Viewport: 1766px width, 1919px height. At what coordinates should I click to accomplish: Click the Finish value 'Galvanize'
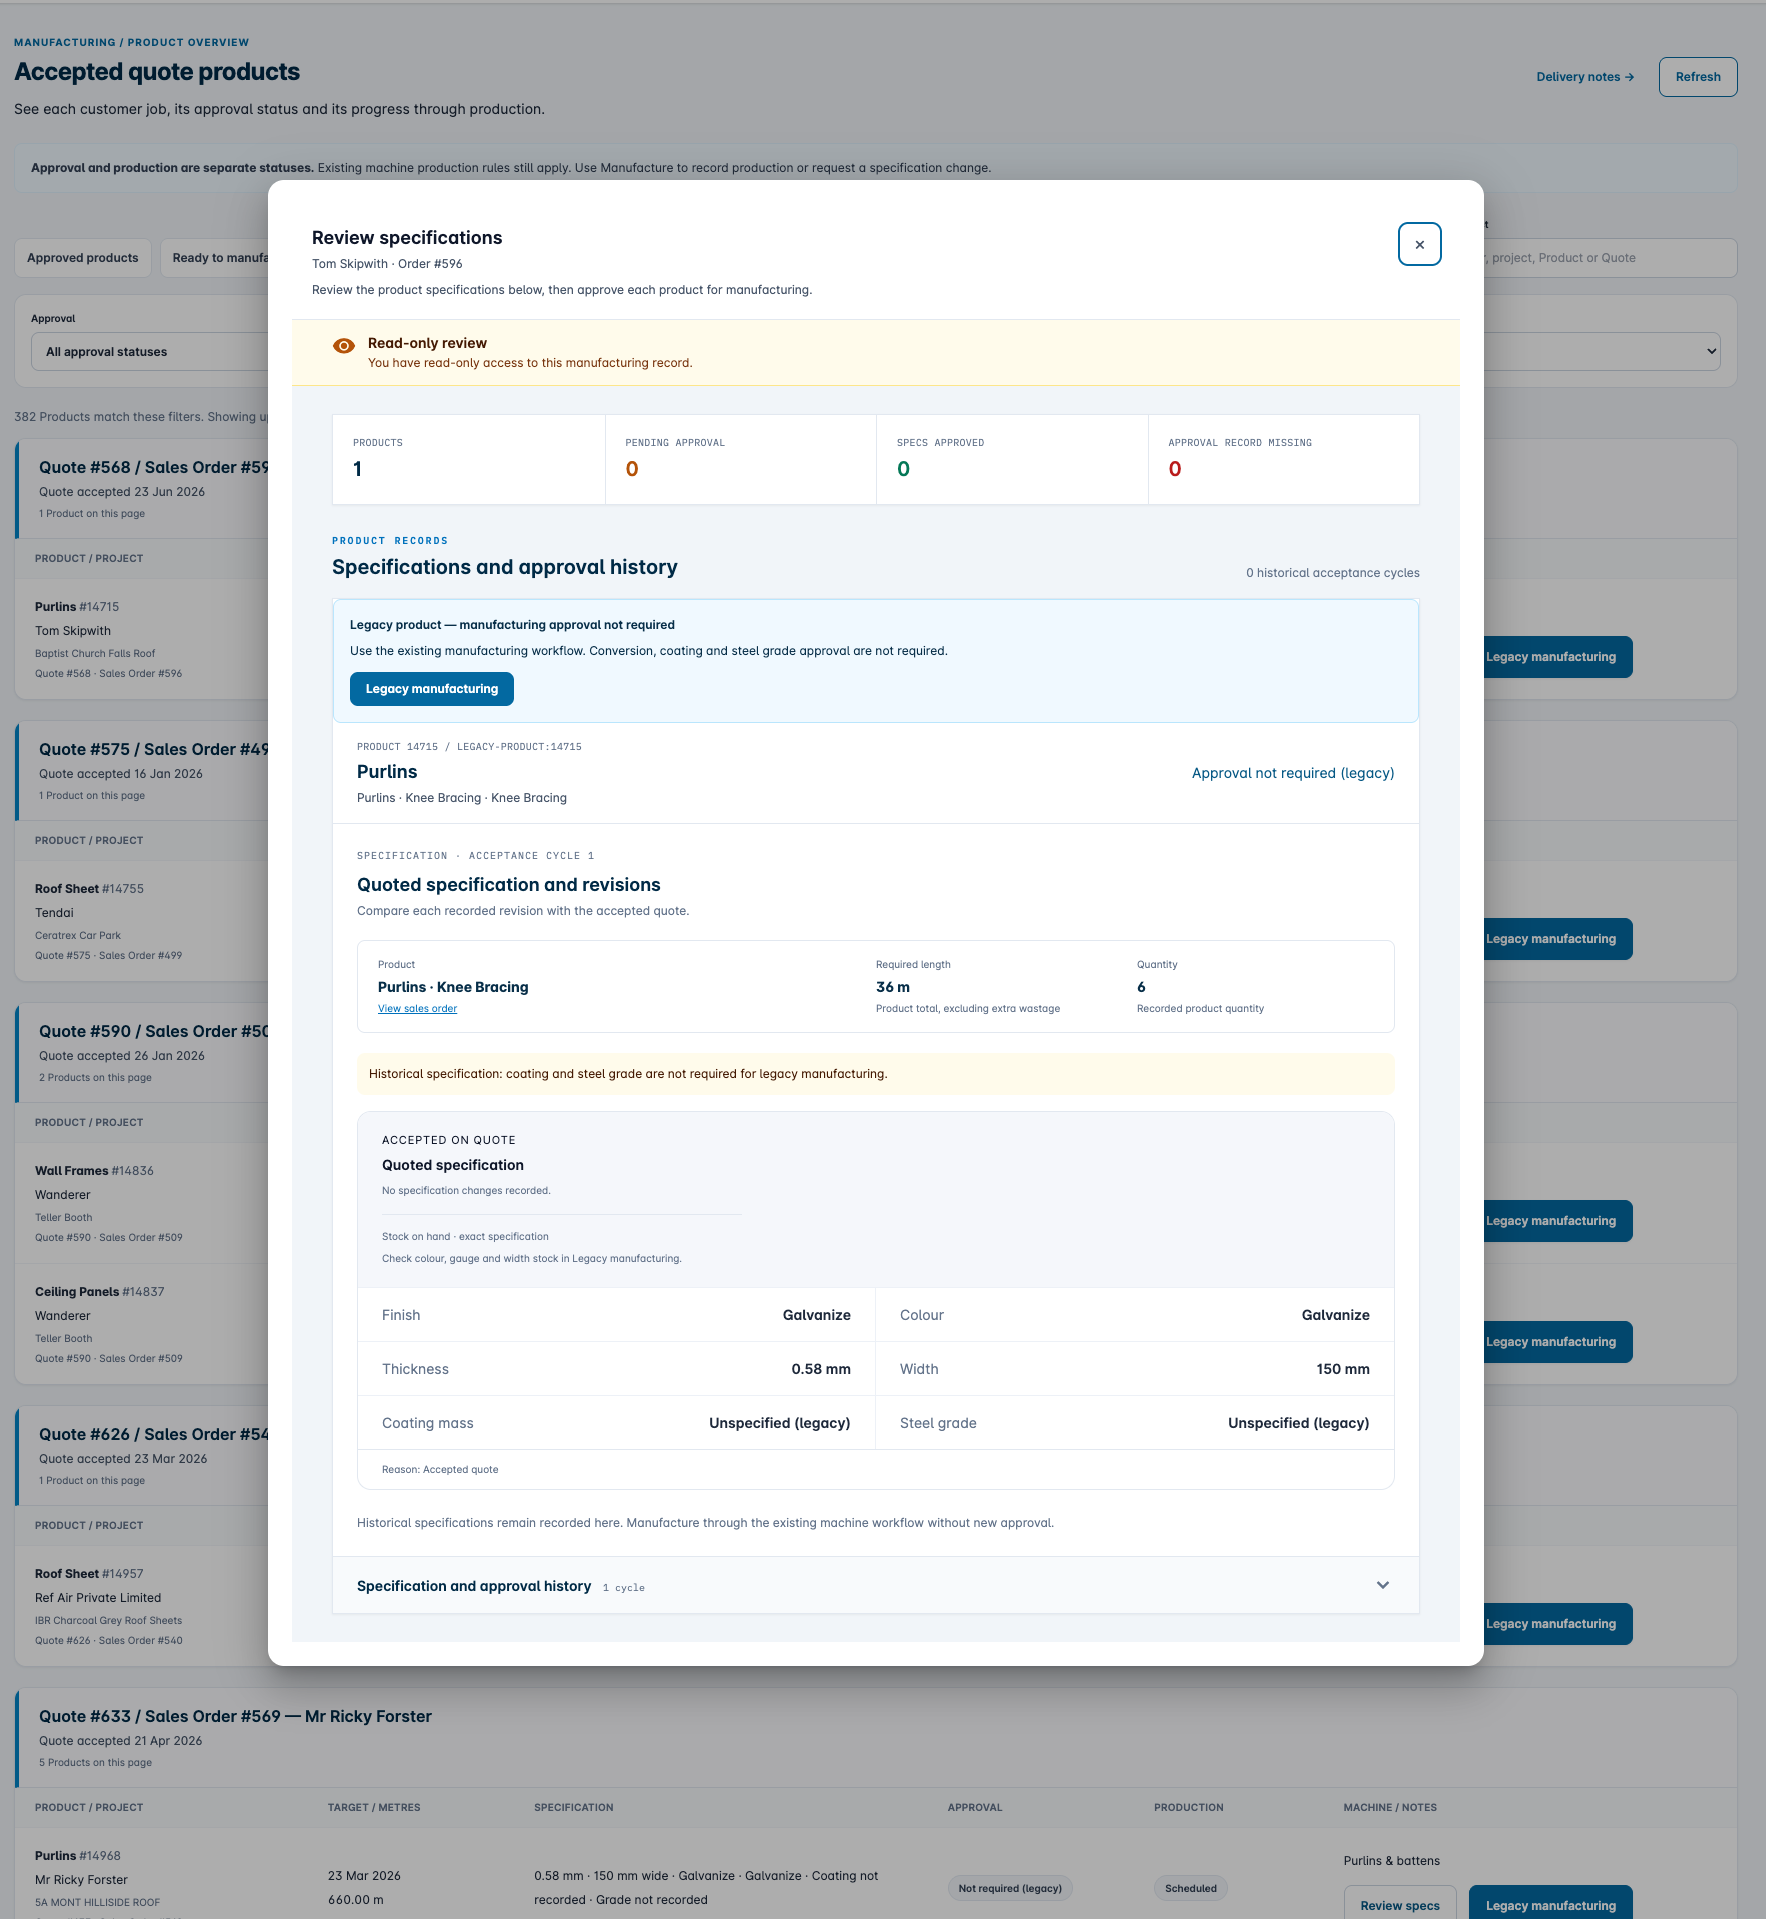click(817, 1315)
